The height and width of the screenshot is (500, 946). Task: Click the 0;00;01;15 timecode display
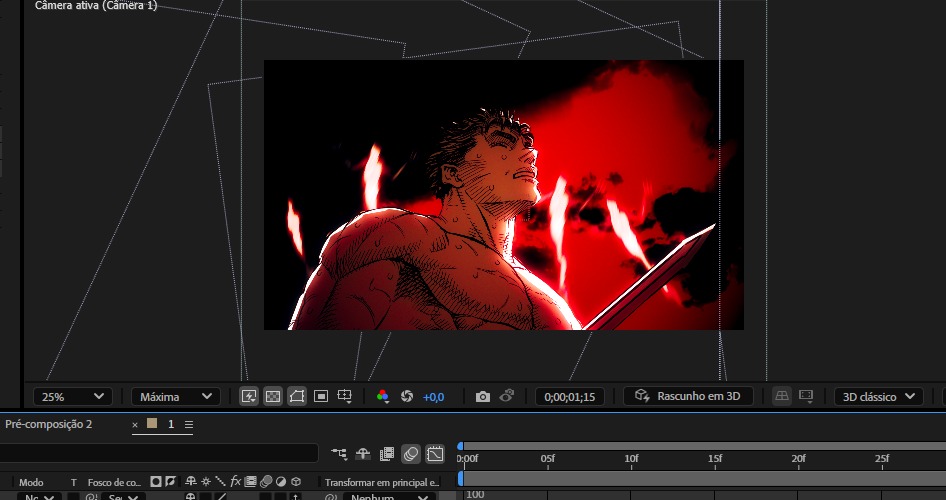point(569,396)
